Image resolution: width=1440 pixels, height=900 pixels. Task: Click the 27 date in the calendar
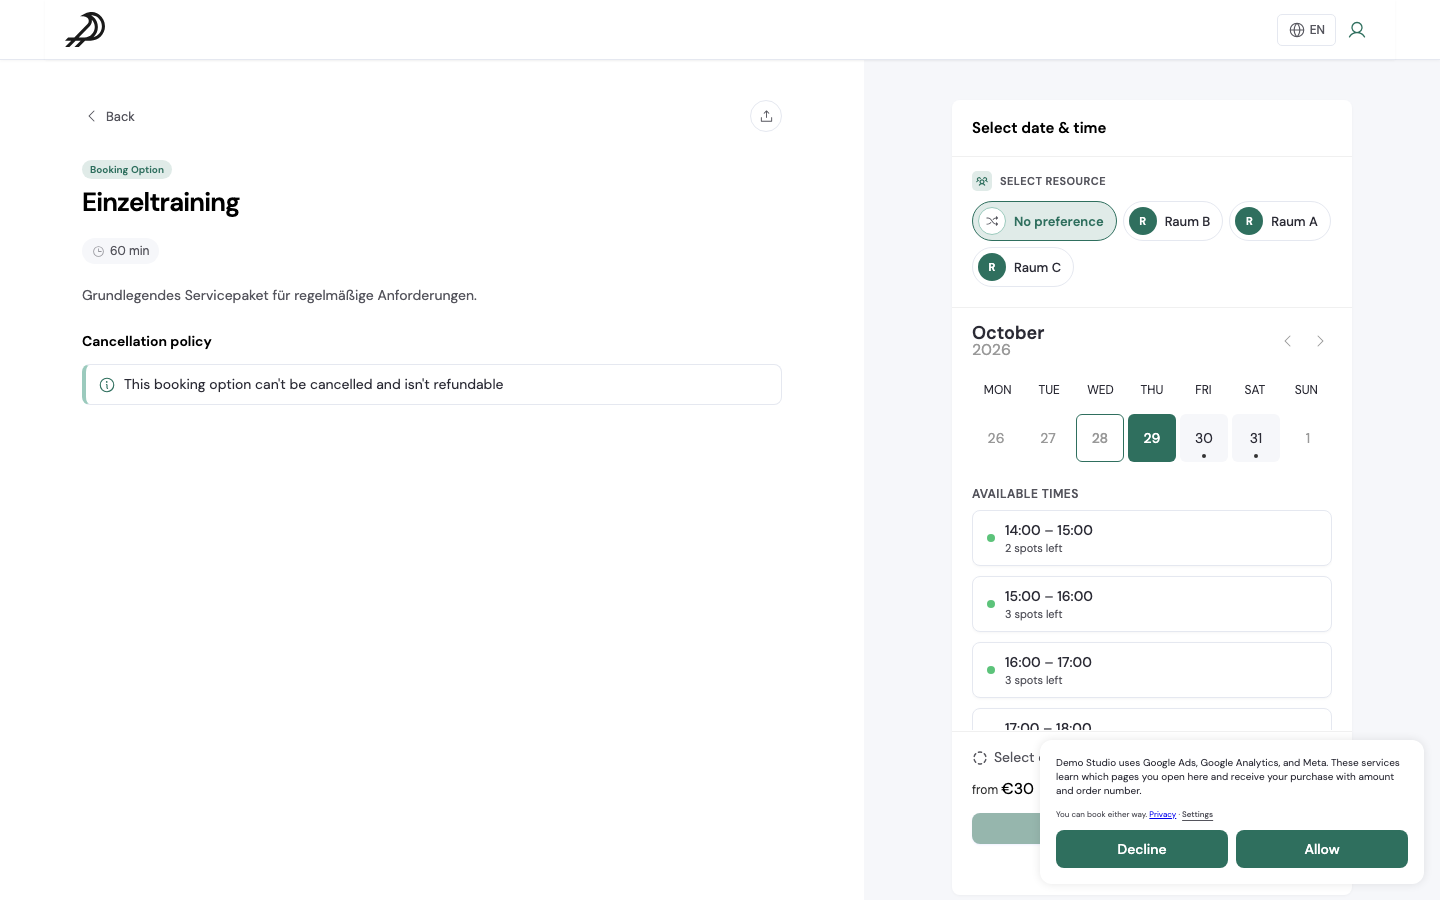pyautogui.click(x=1048, y=438)
